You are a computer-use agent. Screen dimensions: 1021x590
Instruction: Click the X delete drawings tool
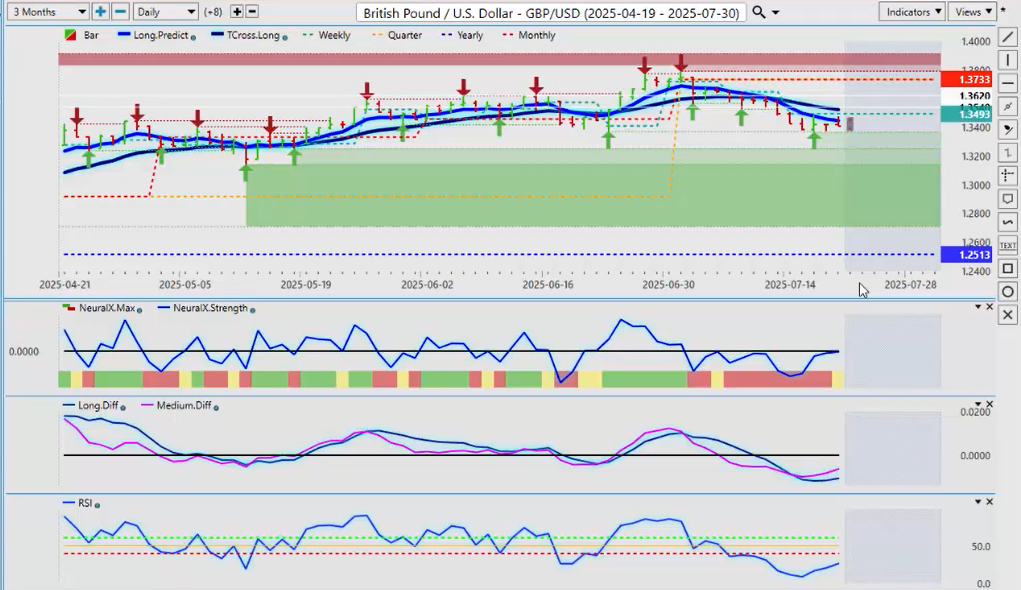point(1008,315)
